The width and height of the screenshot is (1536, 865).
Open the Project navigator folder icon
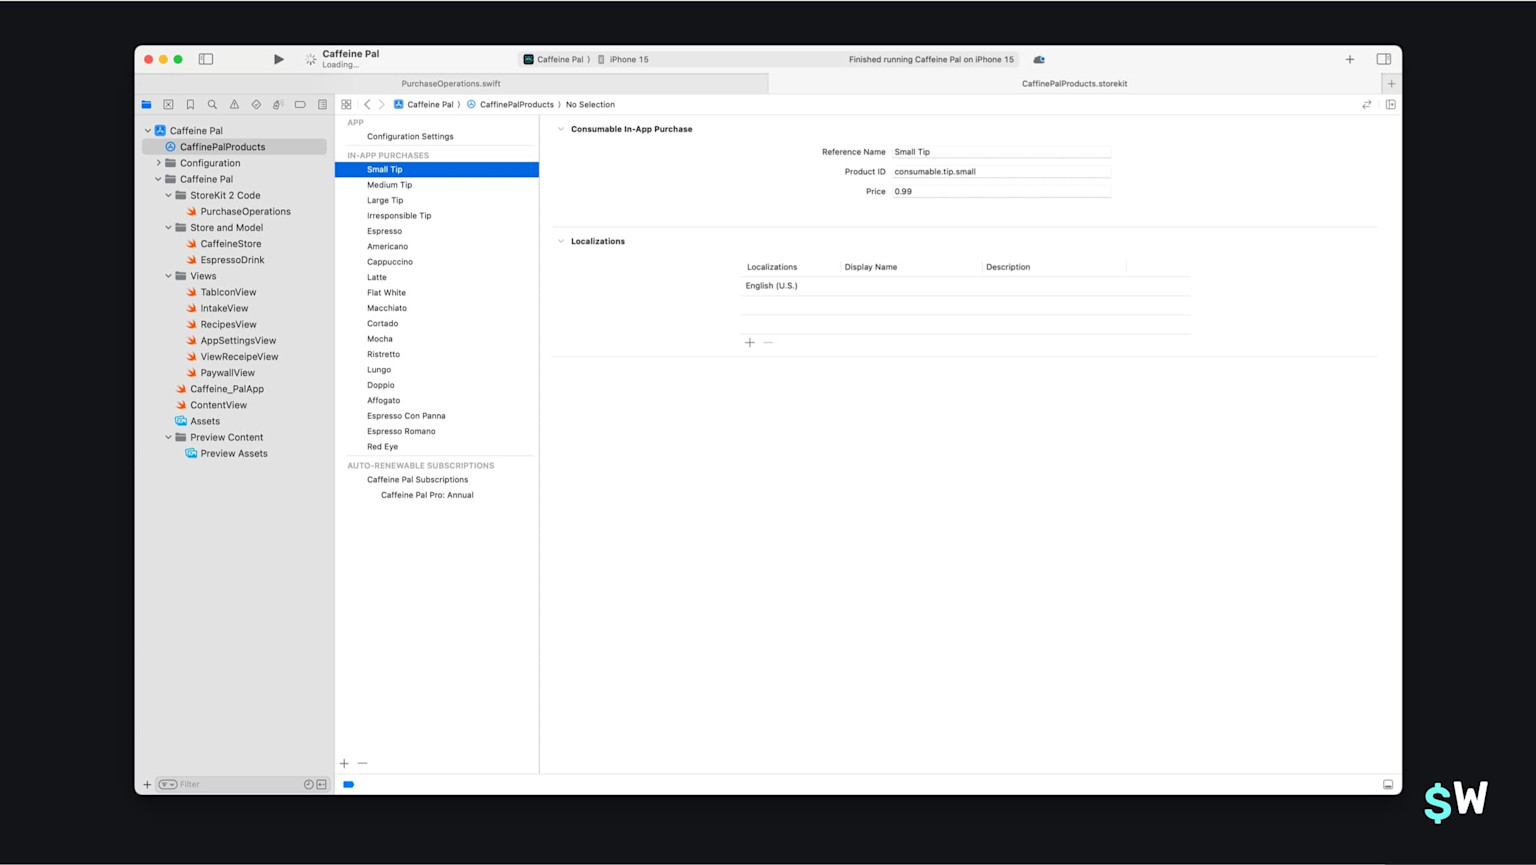(147, 104)
